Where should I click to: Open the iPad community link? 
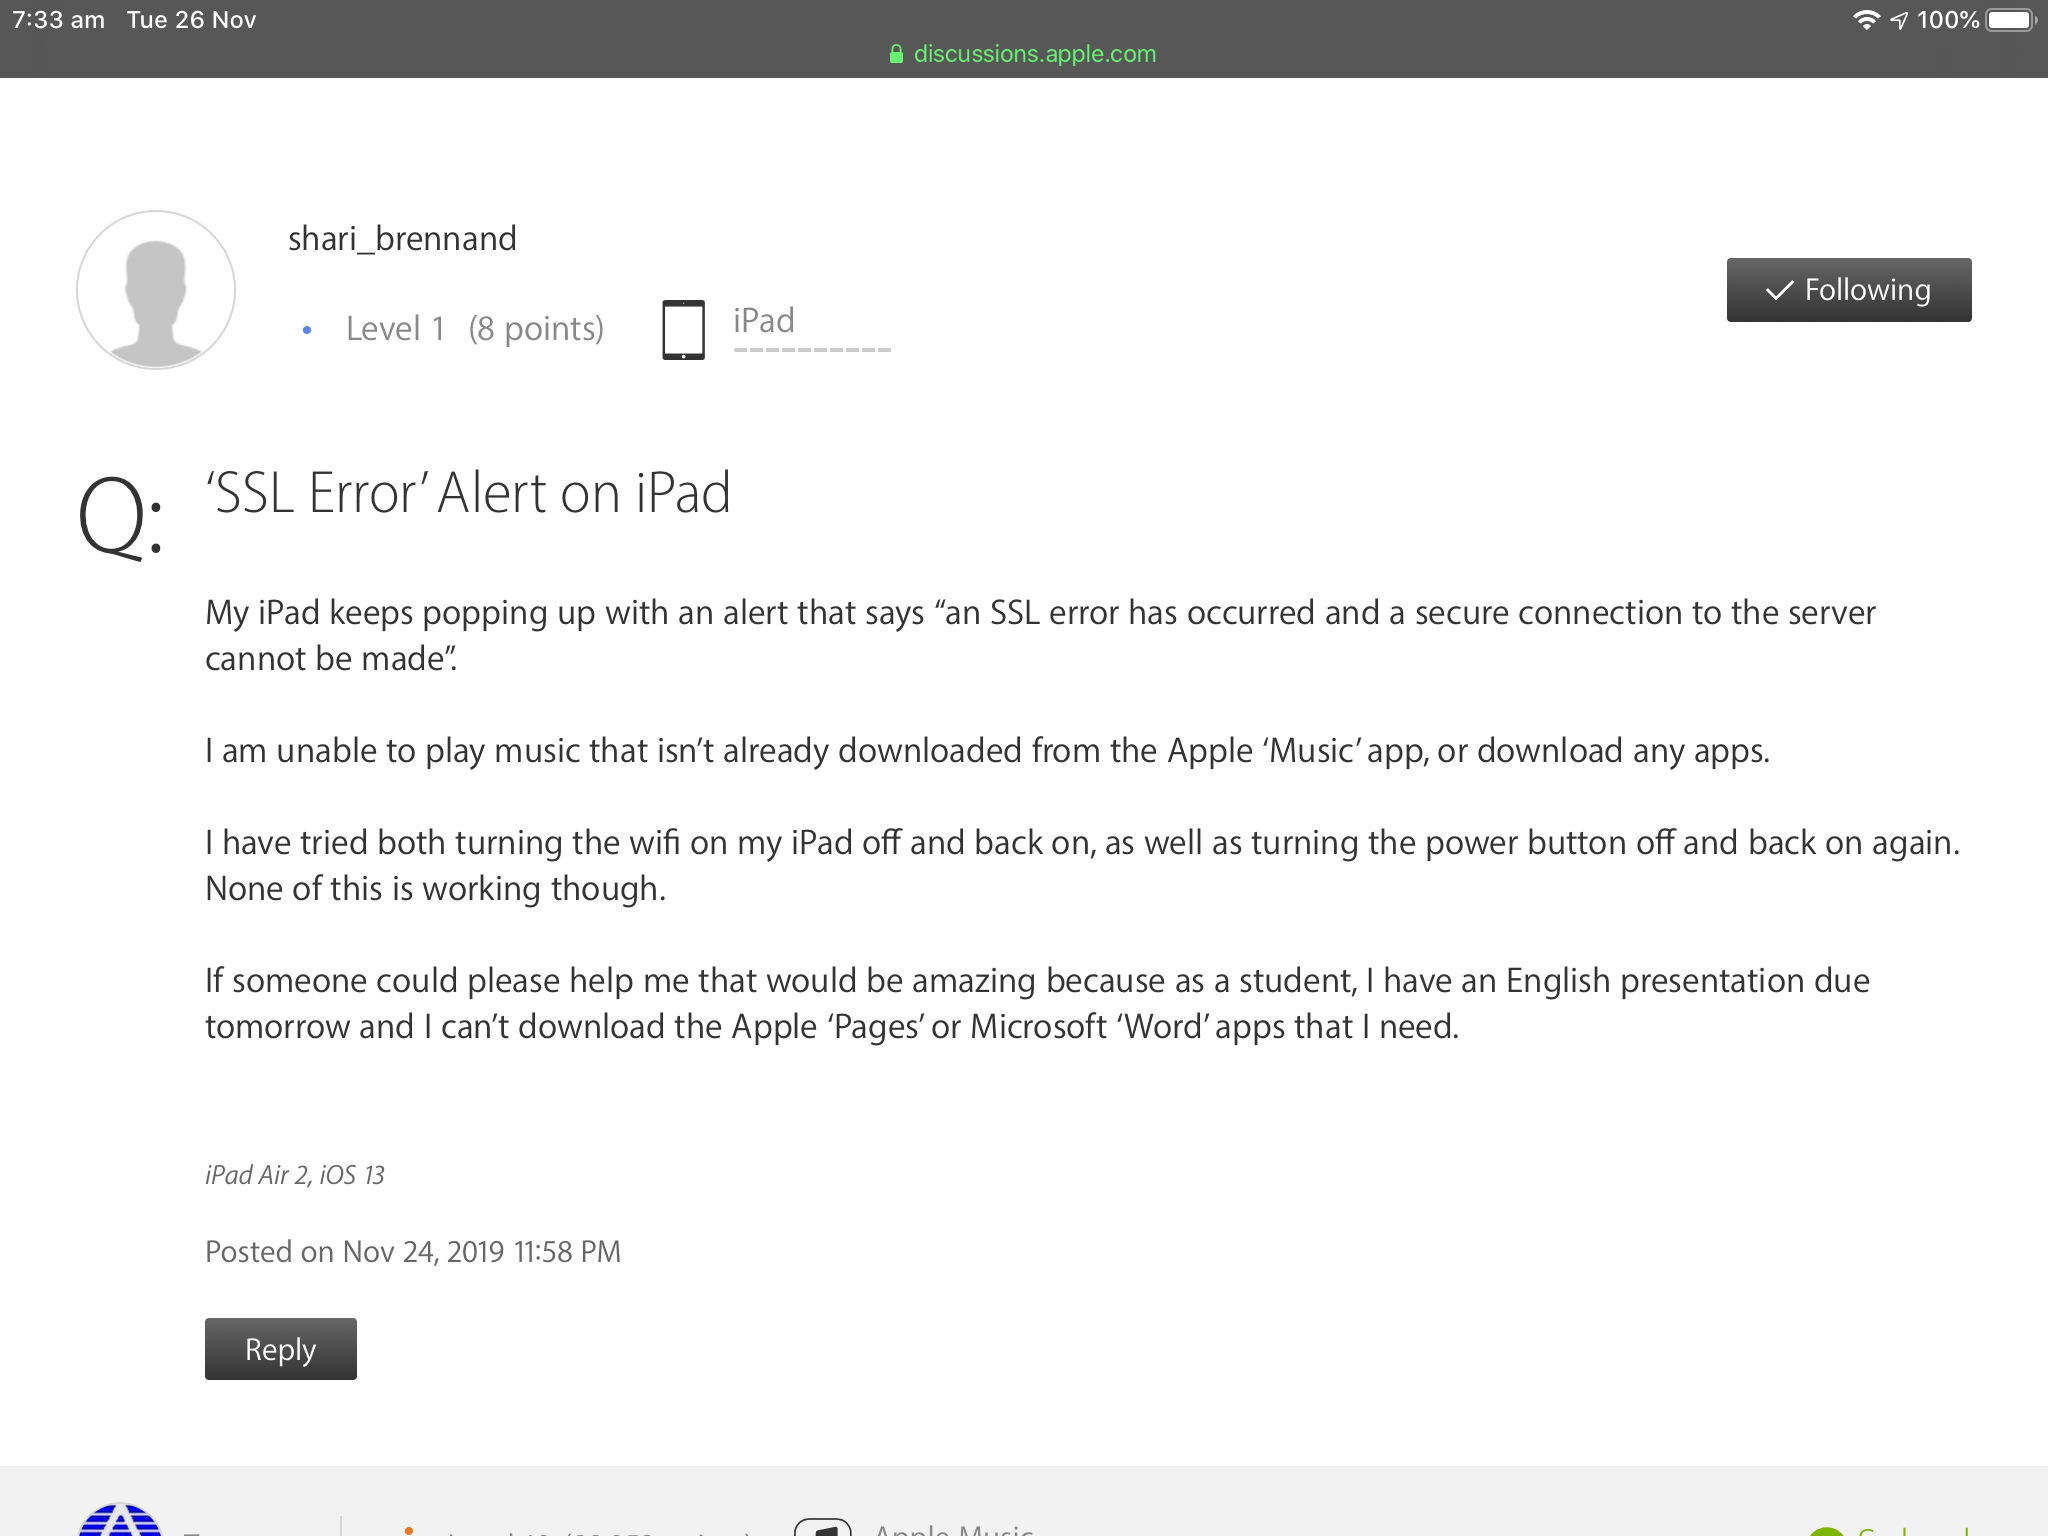pos(764,321)
